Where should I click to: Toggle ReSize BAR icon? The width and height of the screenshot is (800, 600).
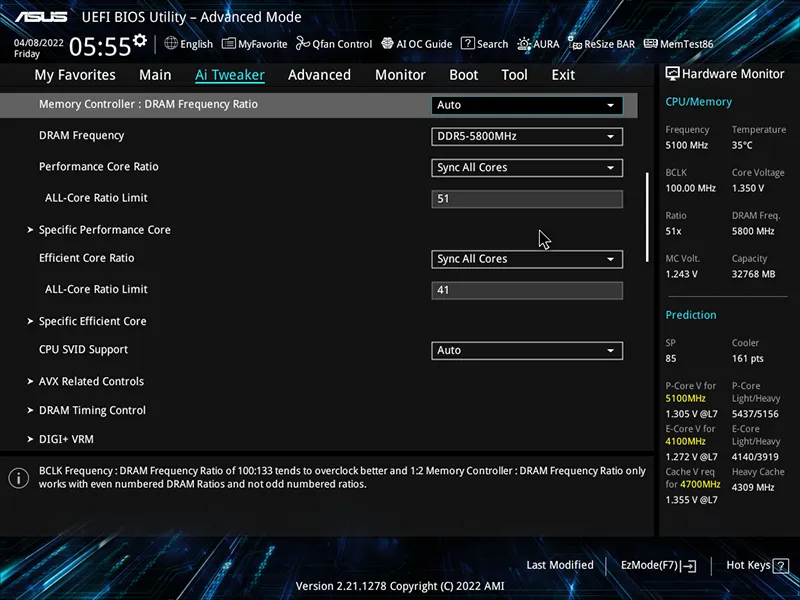tap(574, 43)
